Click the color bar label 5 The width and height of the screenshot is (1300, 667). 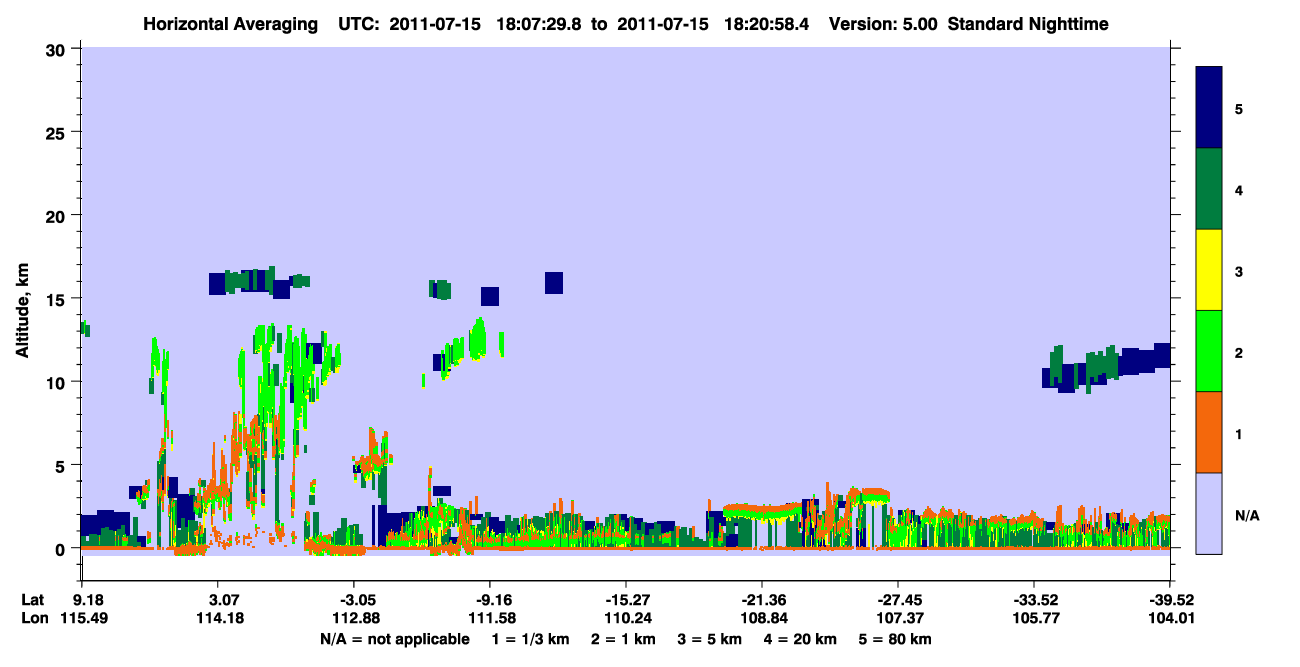(x=1239, y=109)
